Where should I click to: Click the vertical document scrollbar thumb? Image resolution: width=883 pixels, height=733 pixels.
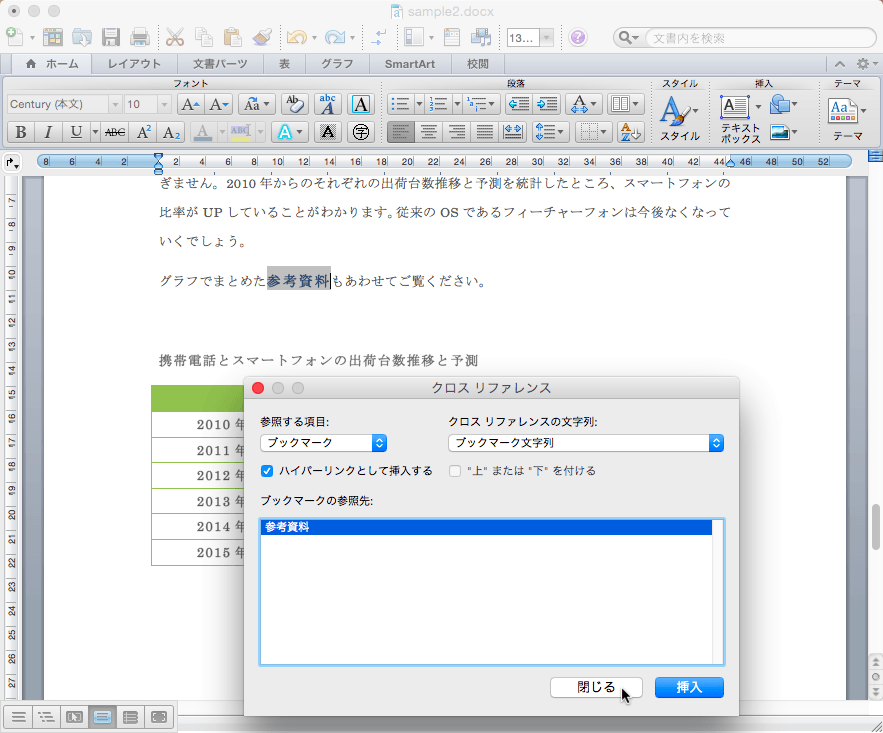(x=876, y=527)
